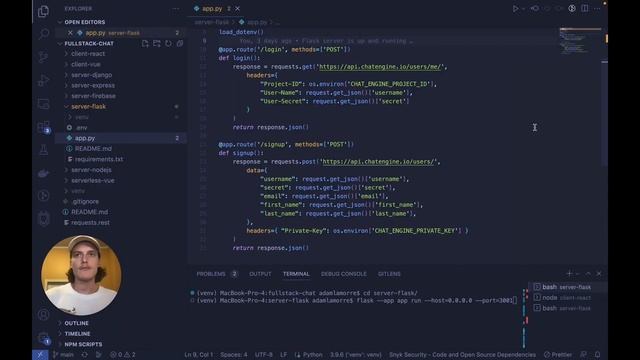
Task: Open the Search view in activity bar
Action: coord(43,33)
